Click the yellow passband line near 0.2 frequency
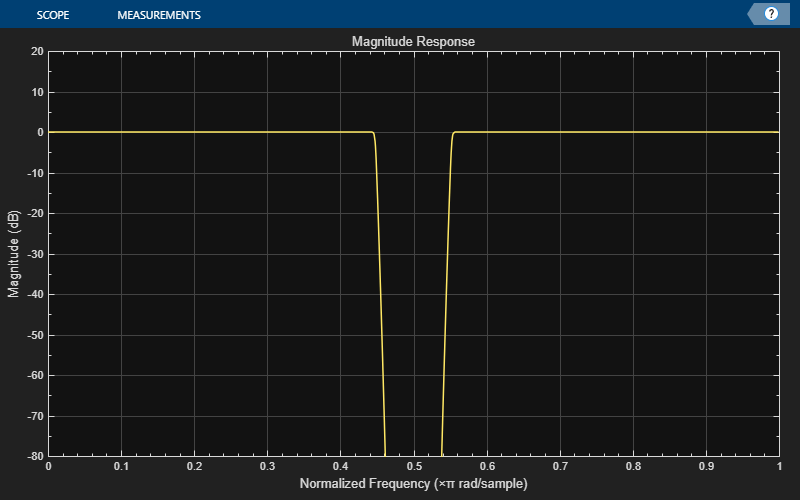 click(194, 132)
